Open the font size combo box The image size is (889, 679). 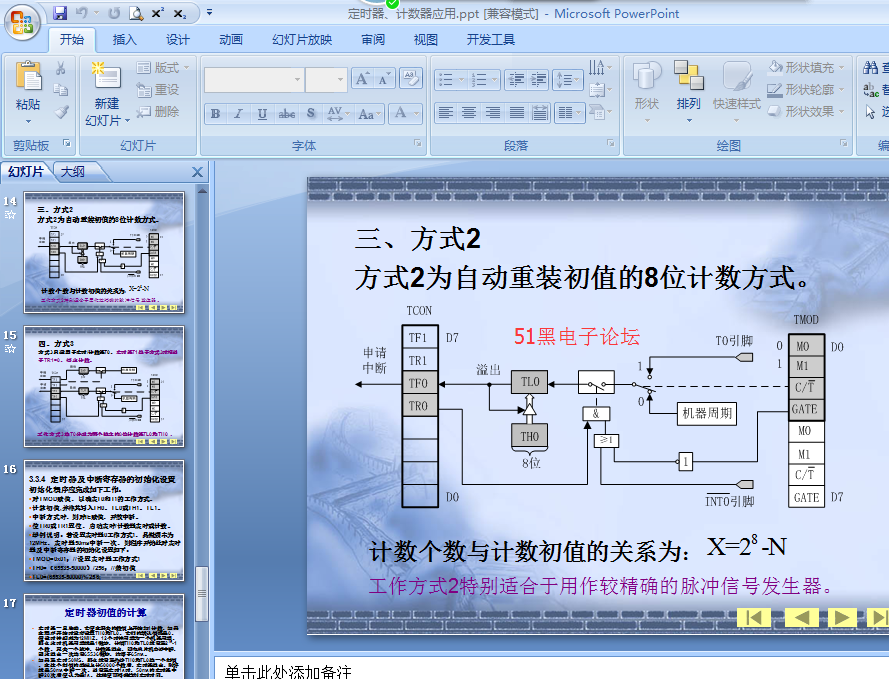pyautogui.click(x=326, y=80)
